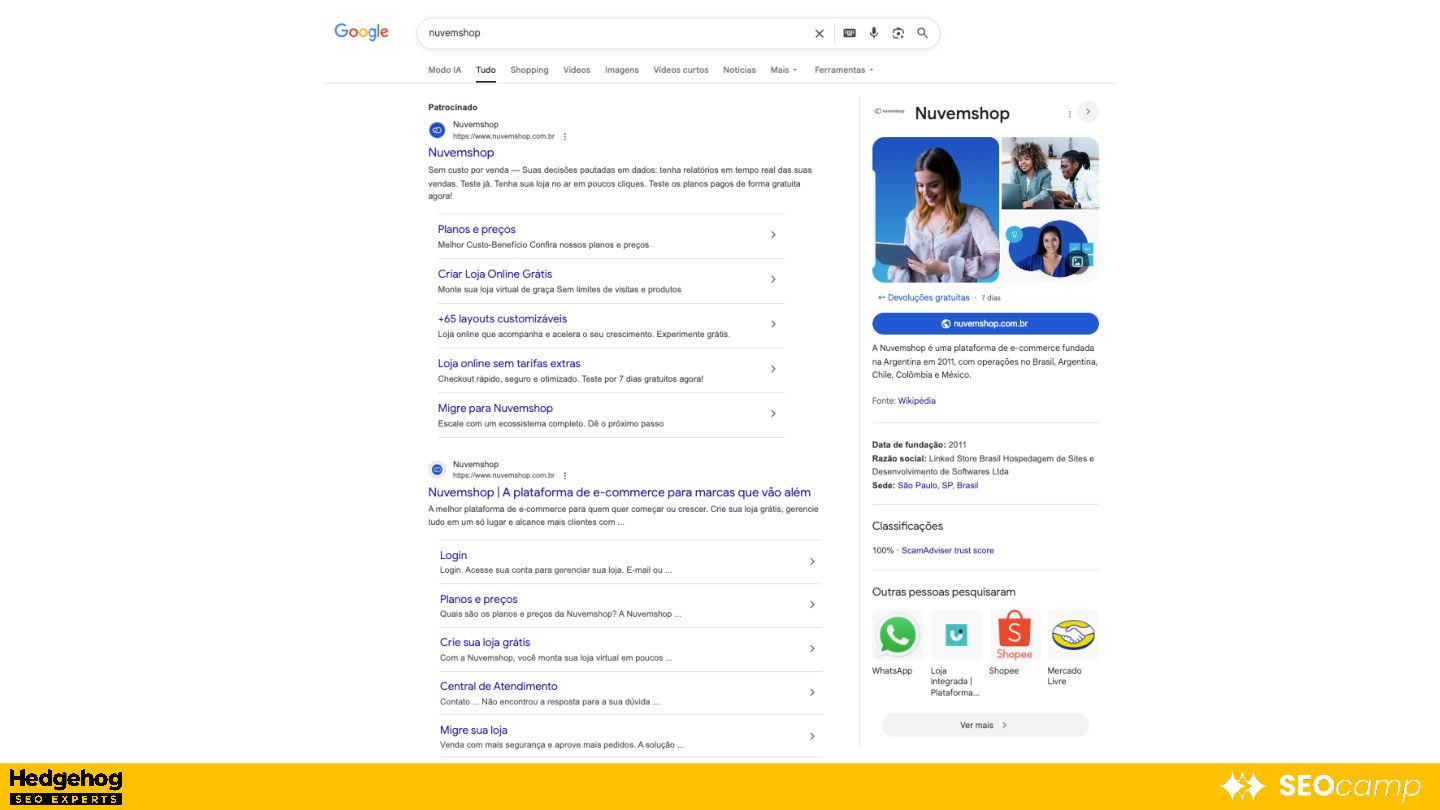This screenshot has height=810, width=1440.
Task: Expand the 'Migre sua loja' chevron
Action: click(812, 736)
